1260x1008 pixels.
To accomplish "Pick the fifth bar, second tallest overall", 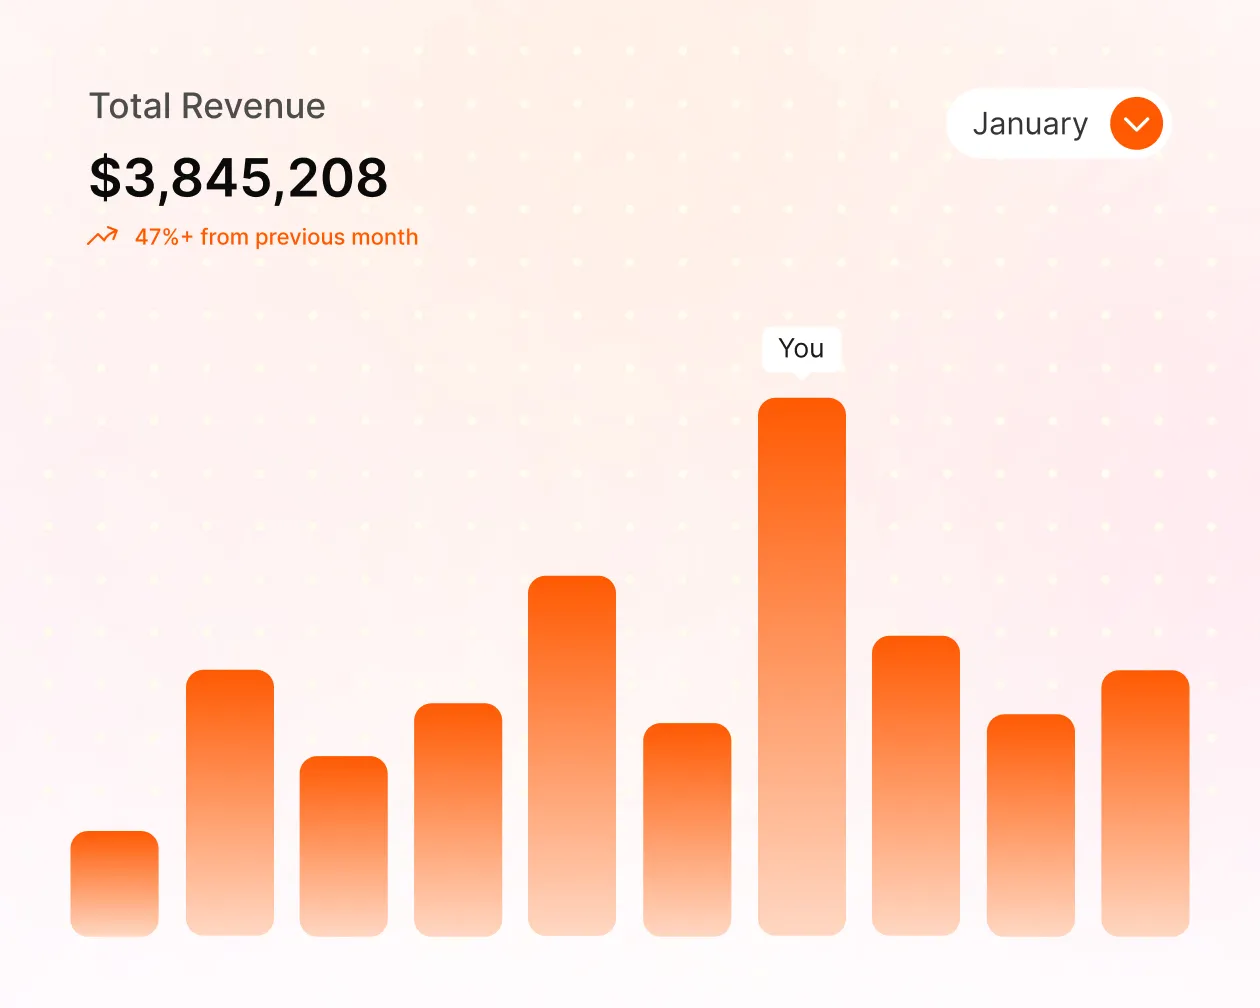I will point(572,755).
